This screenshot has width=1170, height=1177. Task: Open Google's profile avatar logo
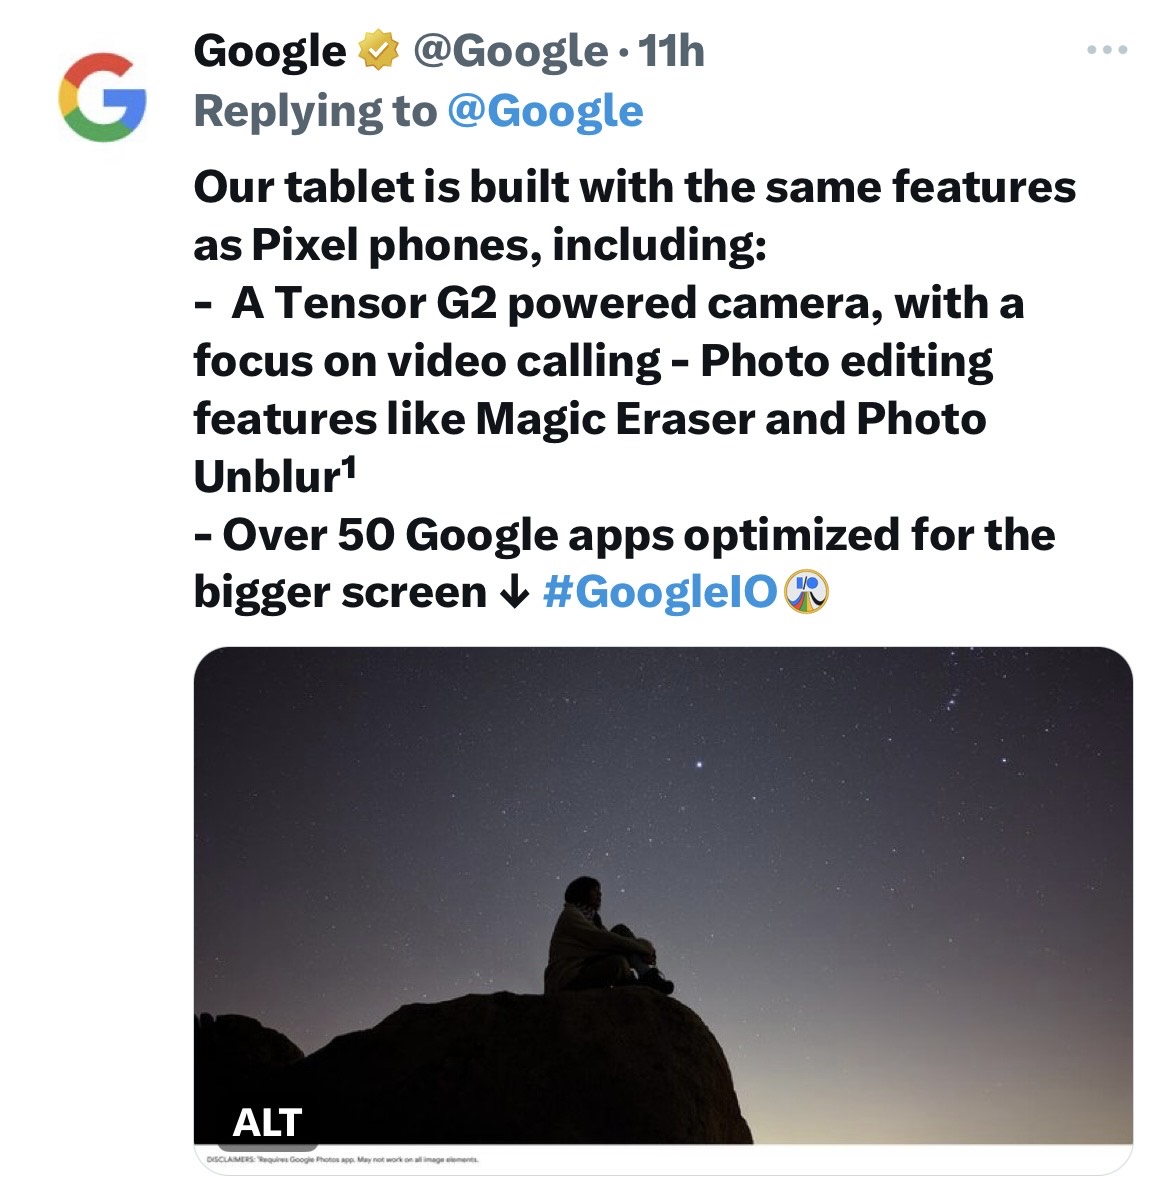102,97
